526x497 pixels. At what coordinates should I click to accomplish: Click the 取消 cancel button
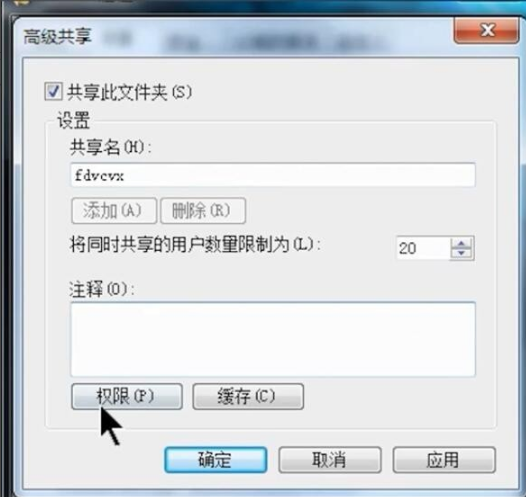[x=330, y=460]
